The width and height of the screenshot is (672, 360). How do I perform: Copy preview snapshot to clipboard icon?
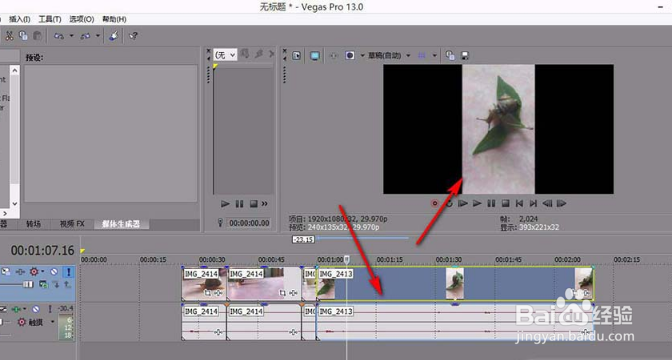(x=450, y=55)
